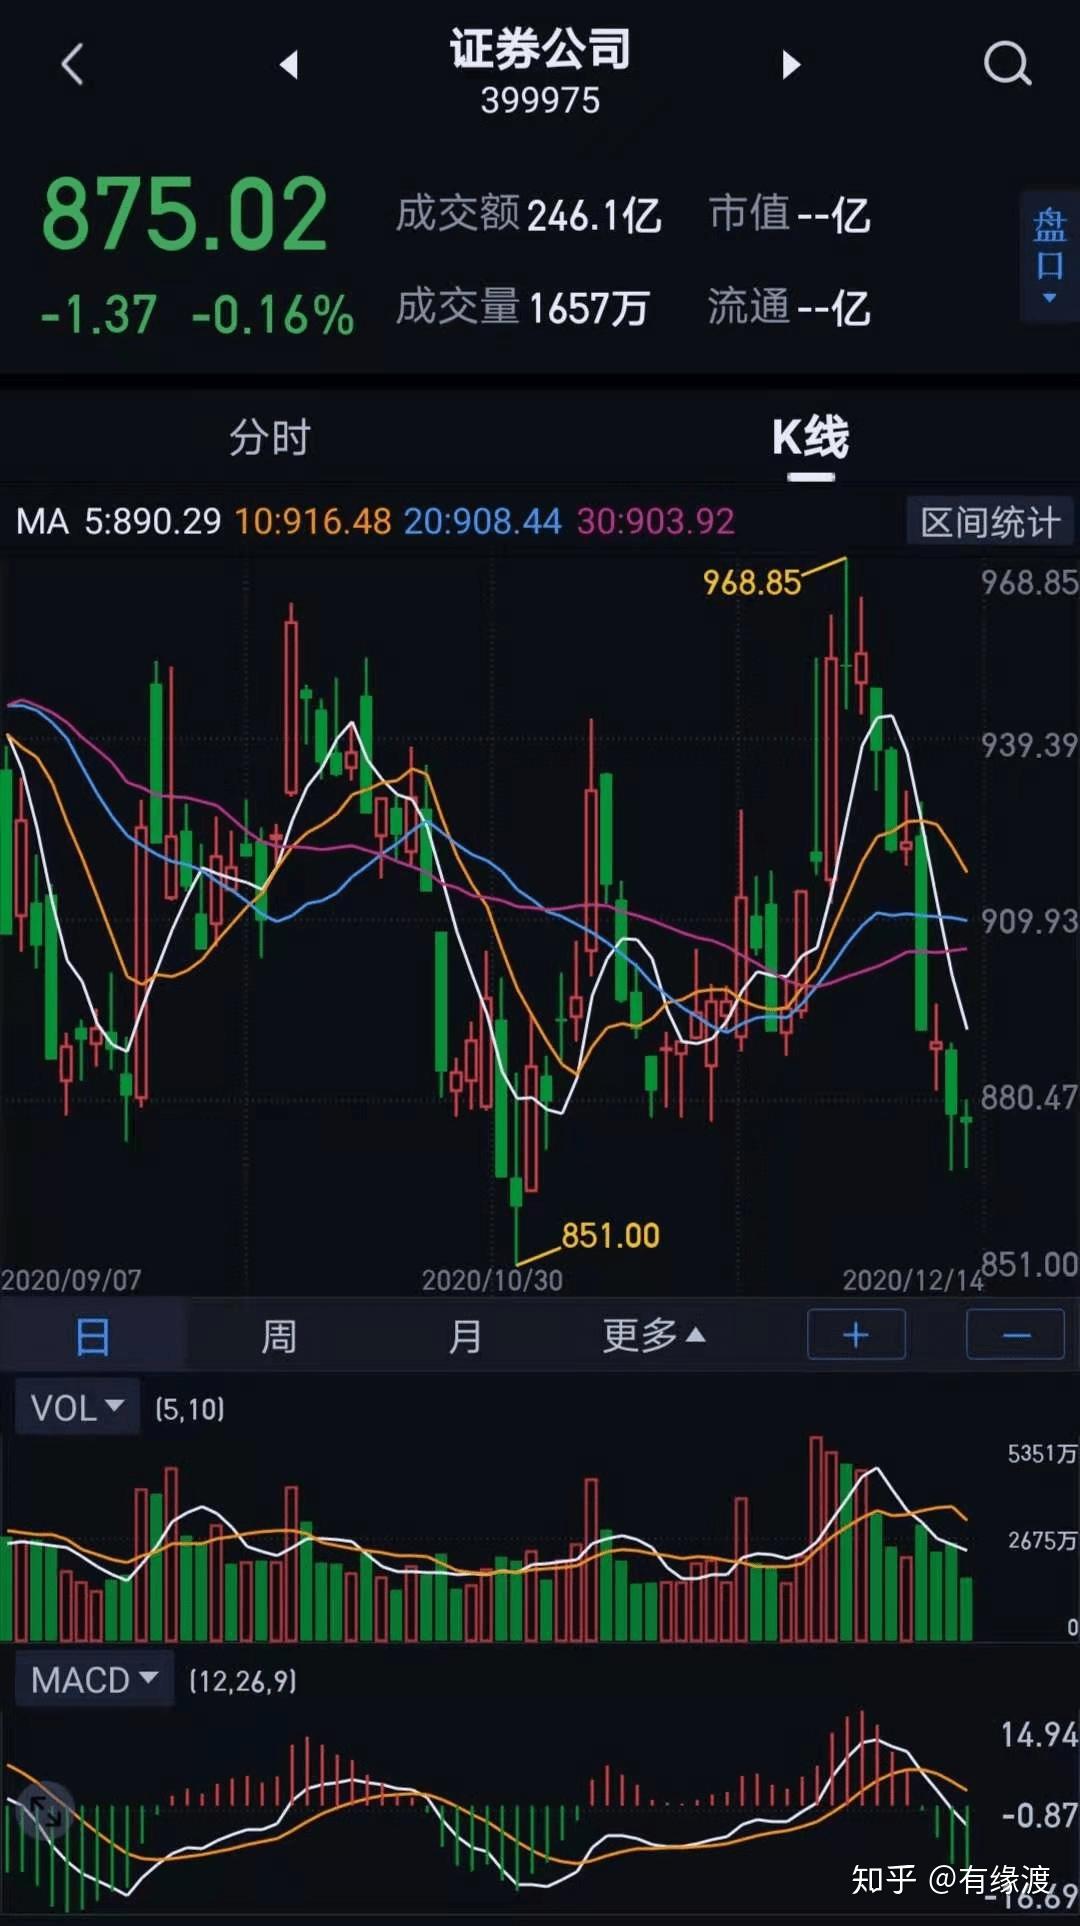
Task: Tap the 5351万 volume axis label
Action: pyautogui.click(x=1042, y=1454)
